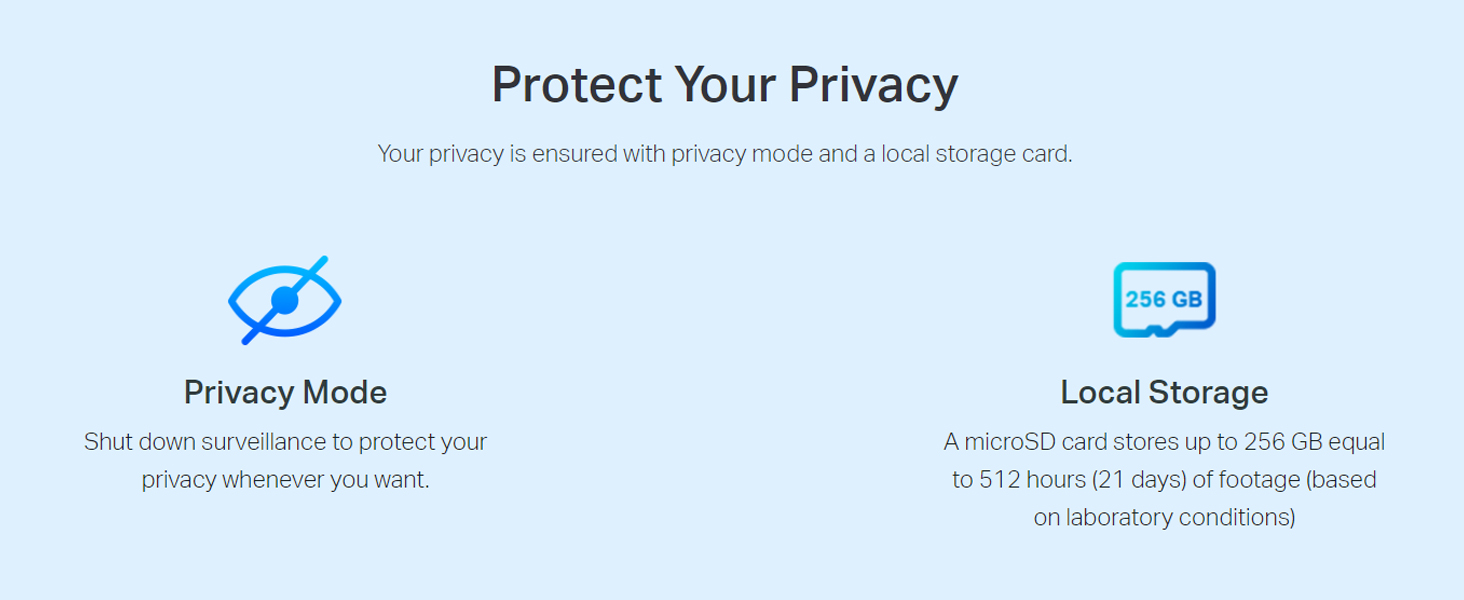Select the "Local Storage" feature heading
1464x600 pixels.
[x=1164, y=392]
